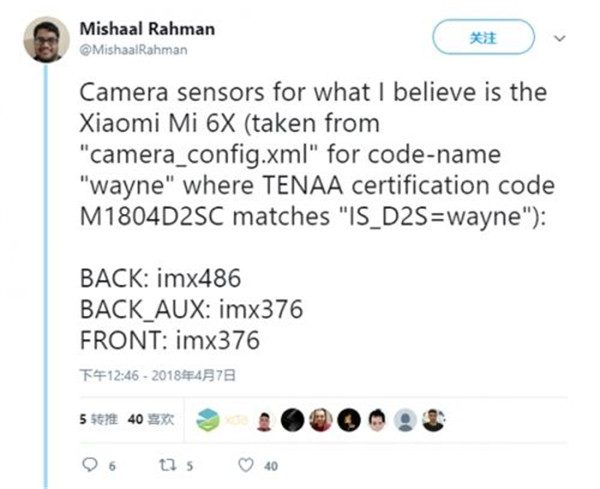Click the reply speech bubble icon
The image size is (600, 489).
click(90, 465)
